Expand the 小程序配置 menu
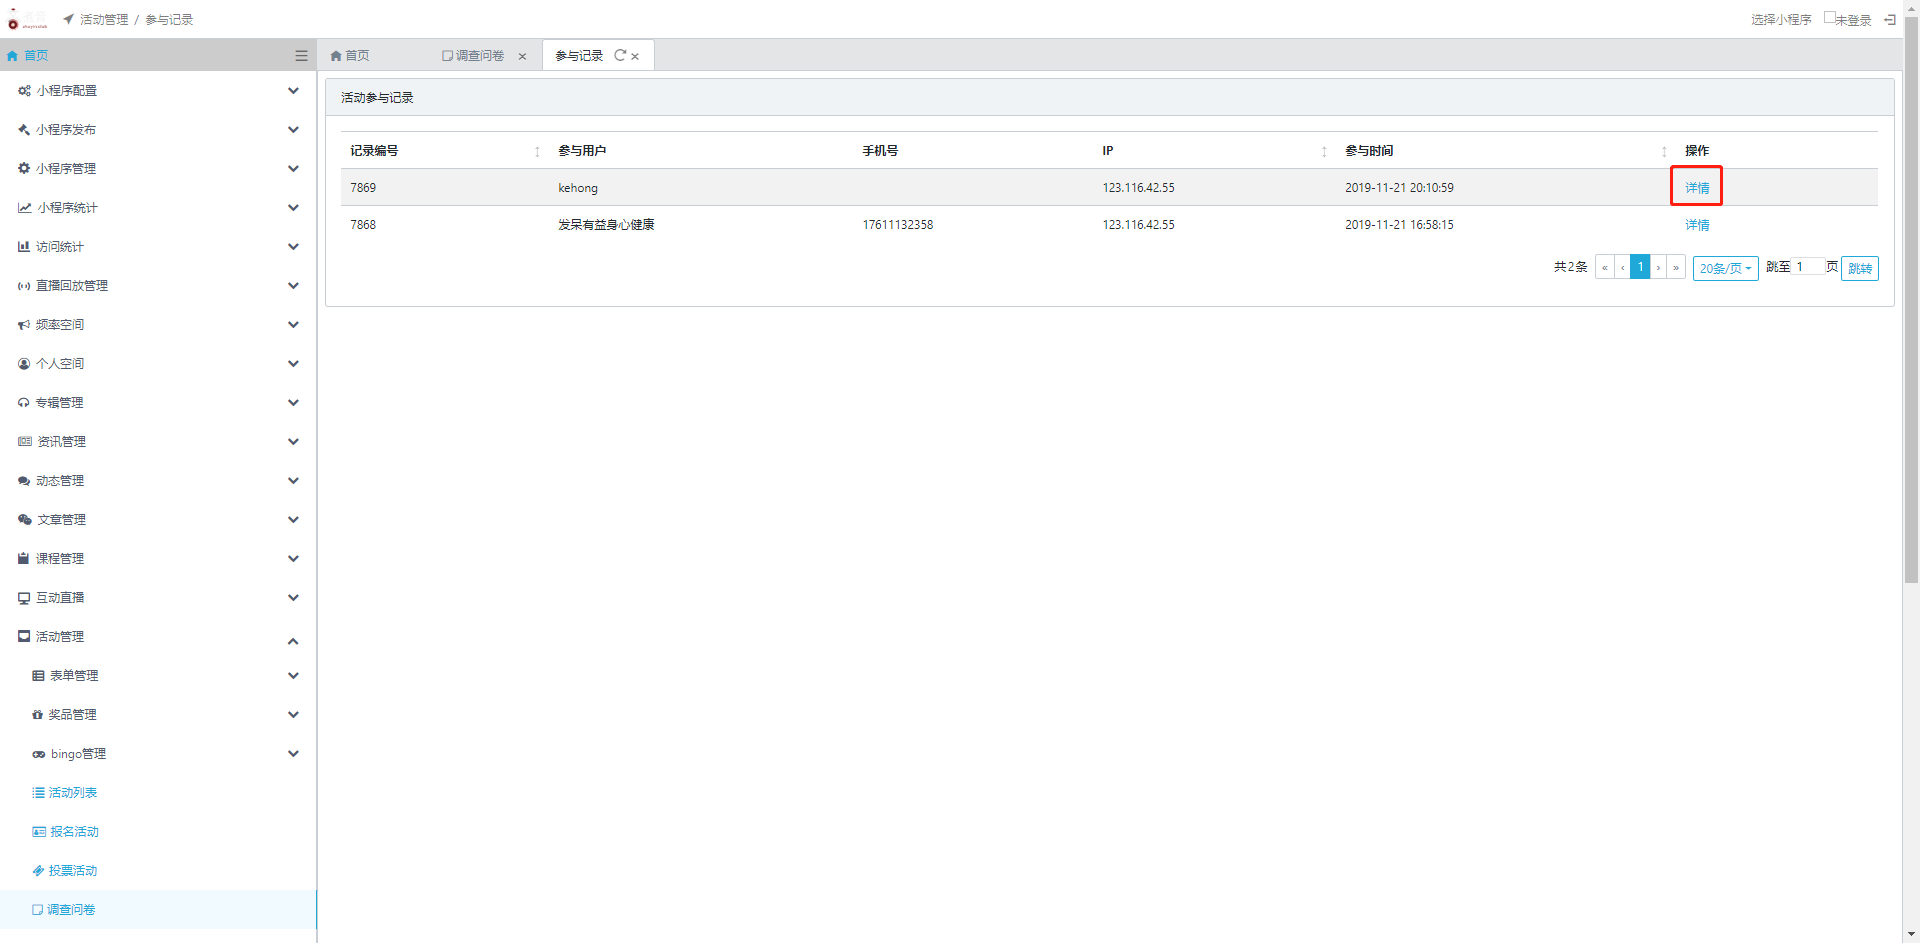 pos(293,91)
